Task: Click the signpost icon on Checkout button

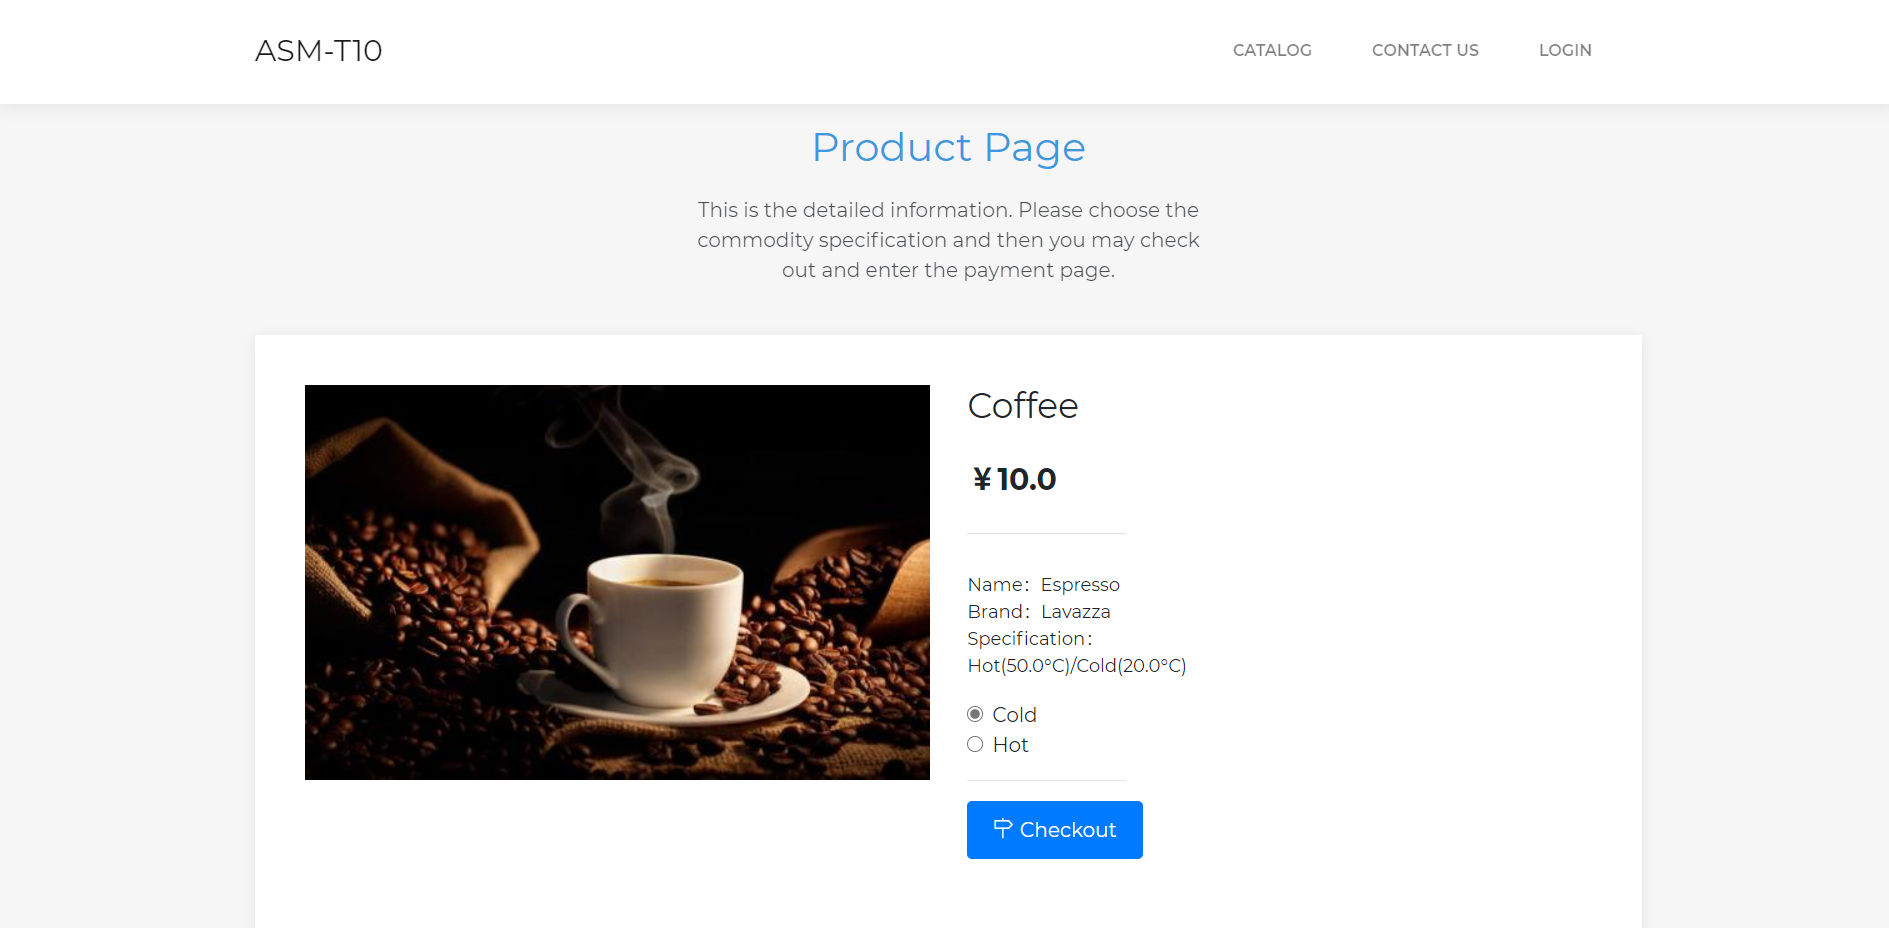Action: 1003,828
